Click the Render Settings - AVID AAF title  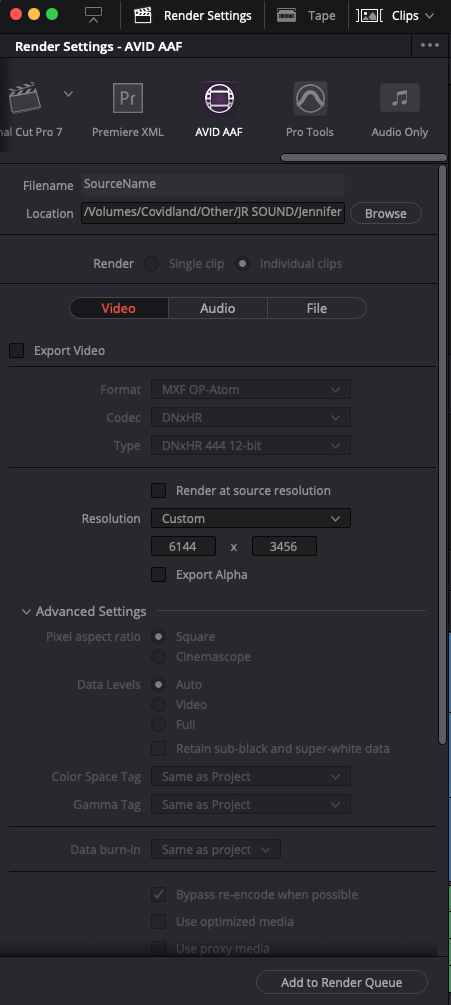[99, 46]
